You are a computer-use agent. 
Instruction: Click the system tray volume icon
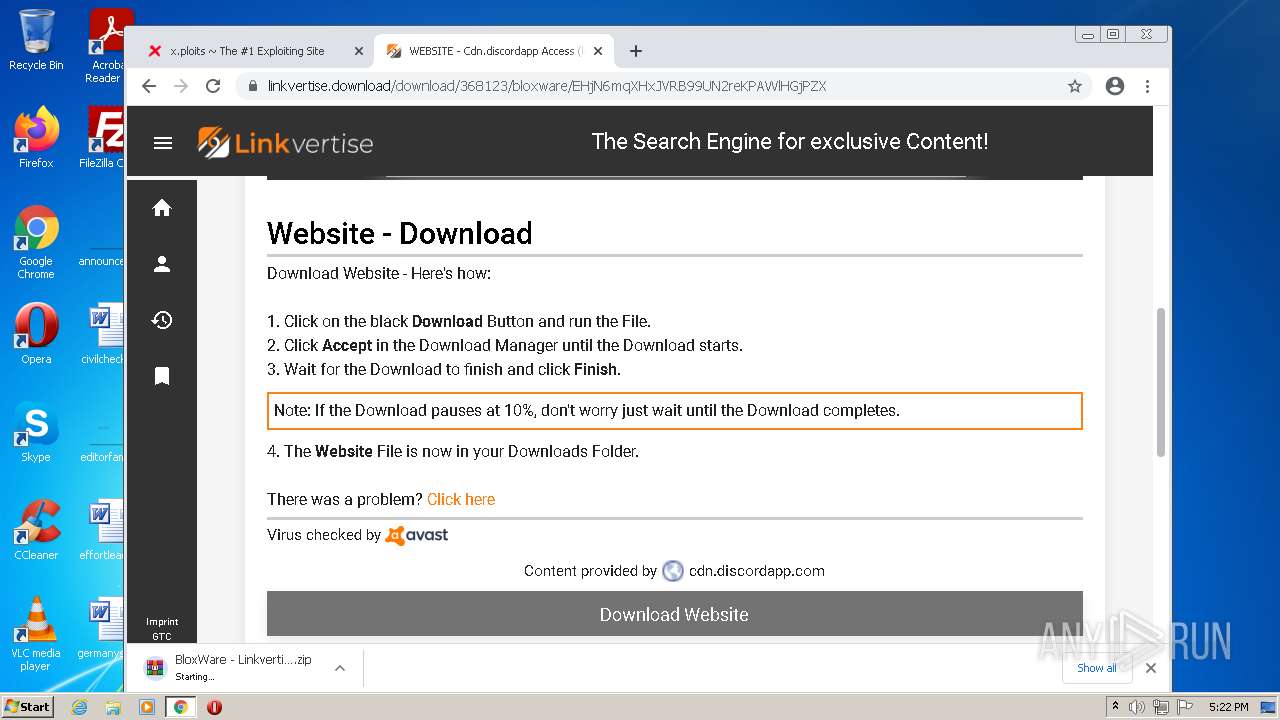(1137, 707)
